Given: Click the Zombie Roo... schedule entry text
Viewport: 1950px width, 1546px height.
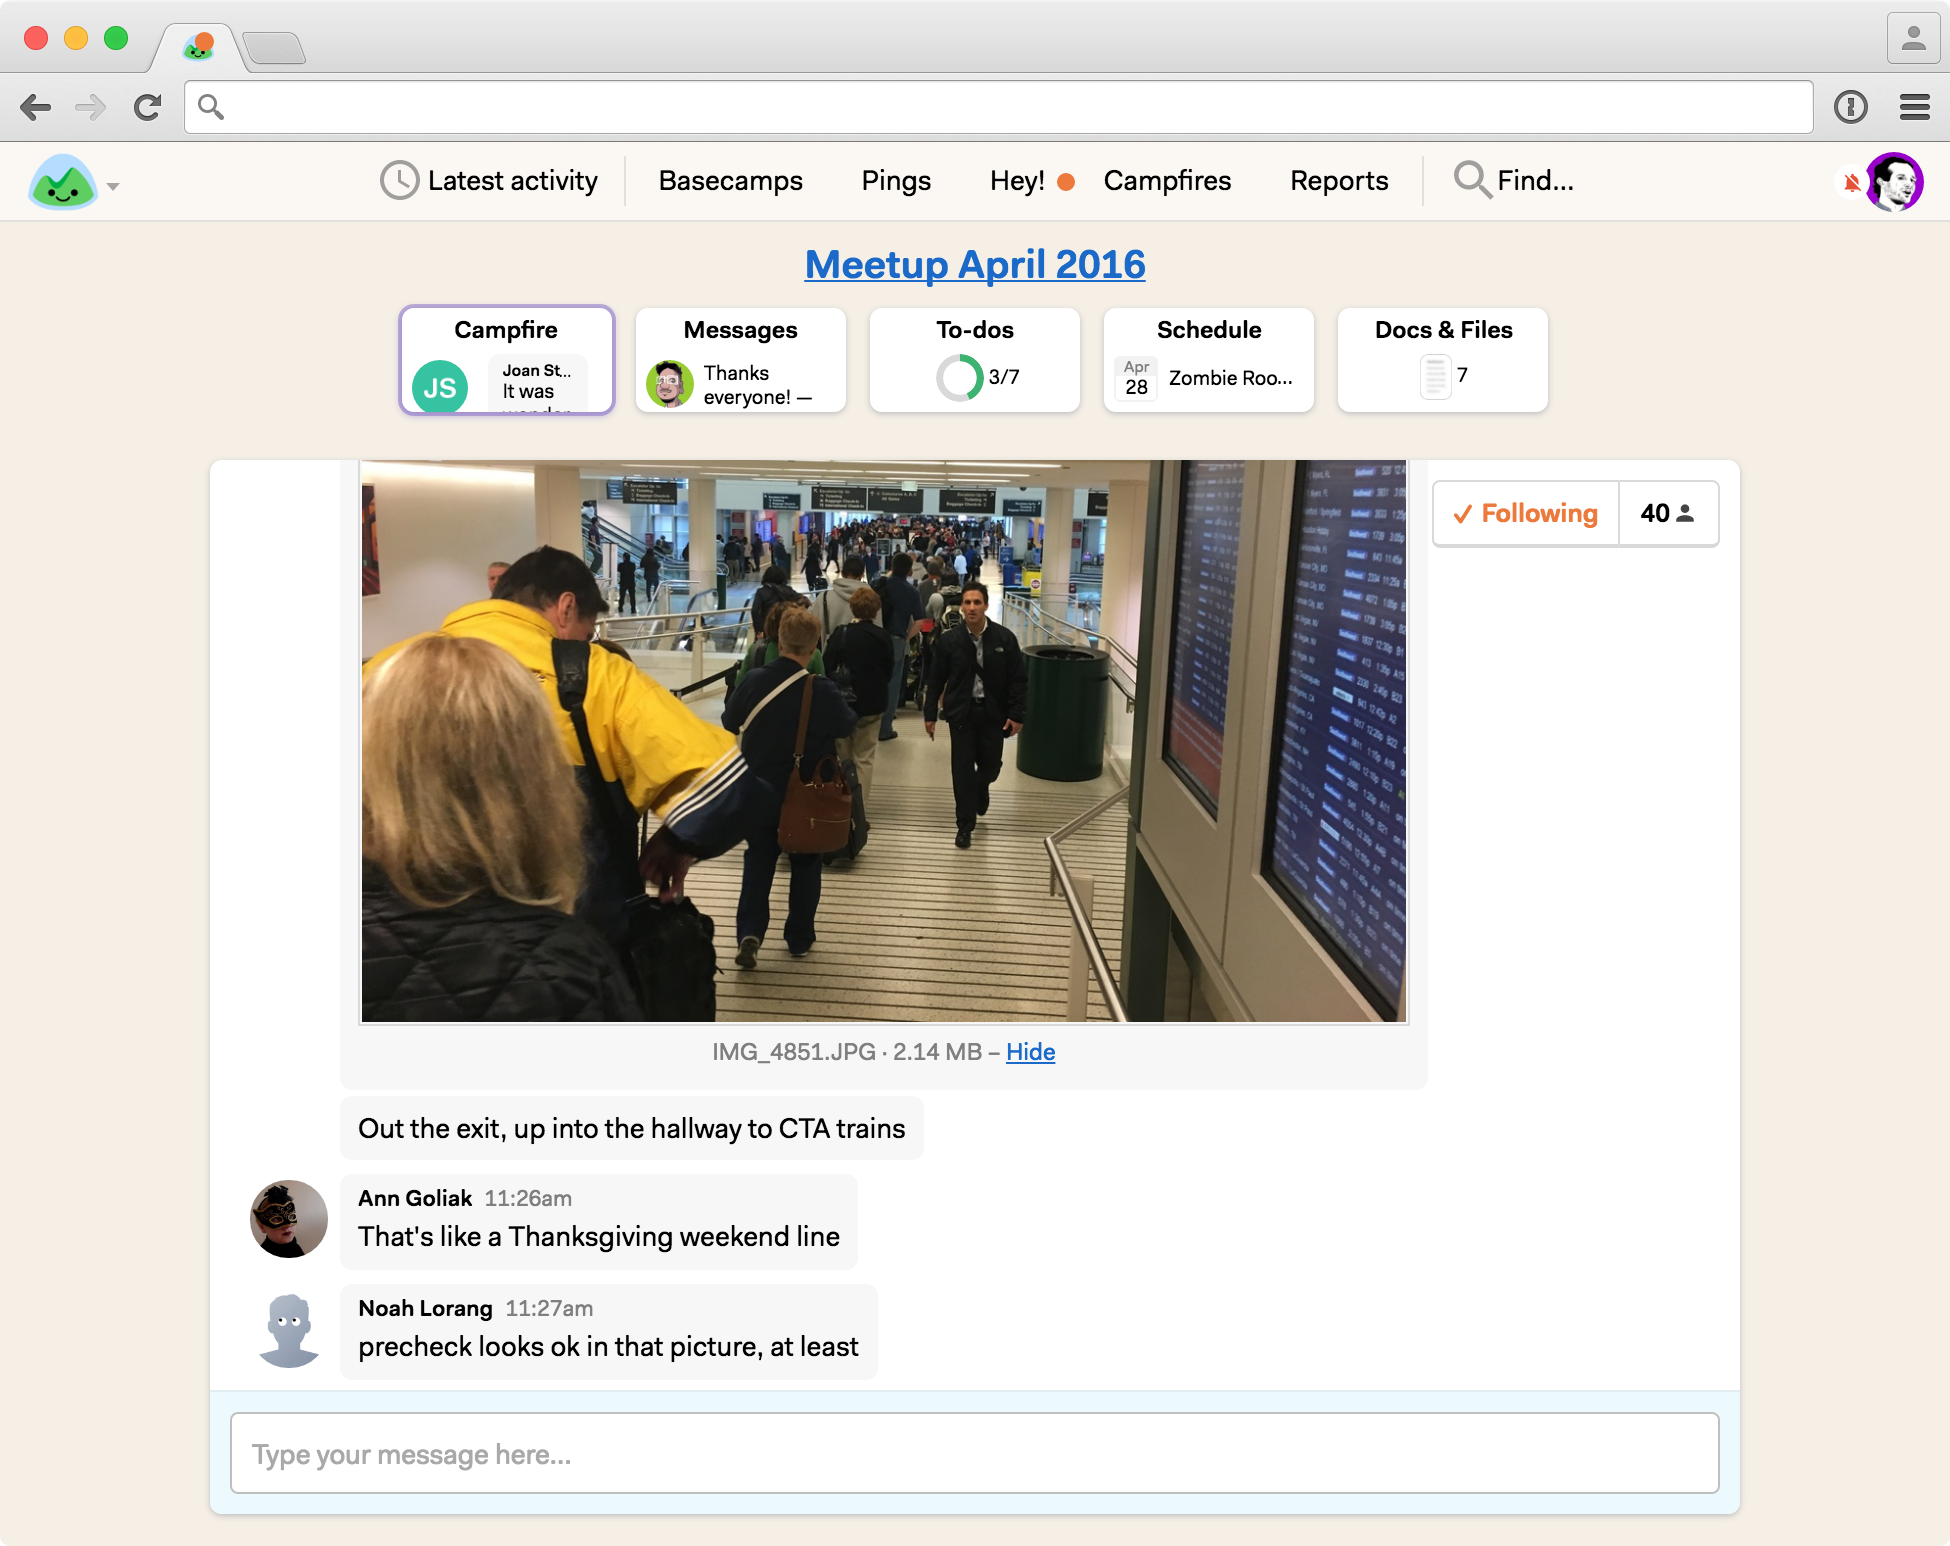Looking at the screenshot, I should [1231, 378].
